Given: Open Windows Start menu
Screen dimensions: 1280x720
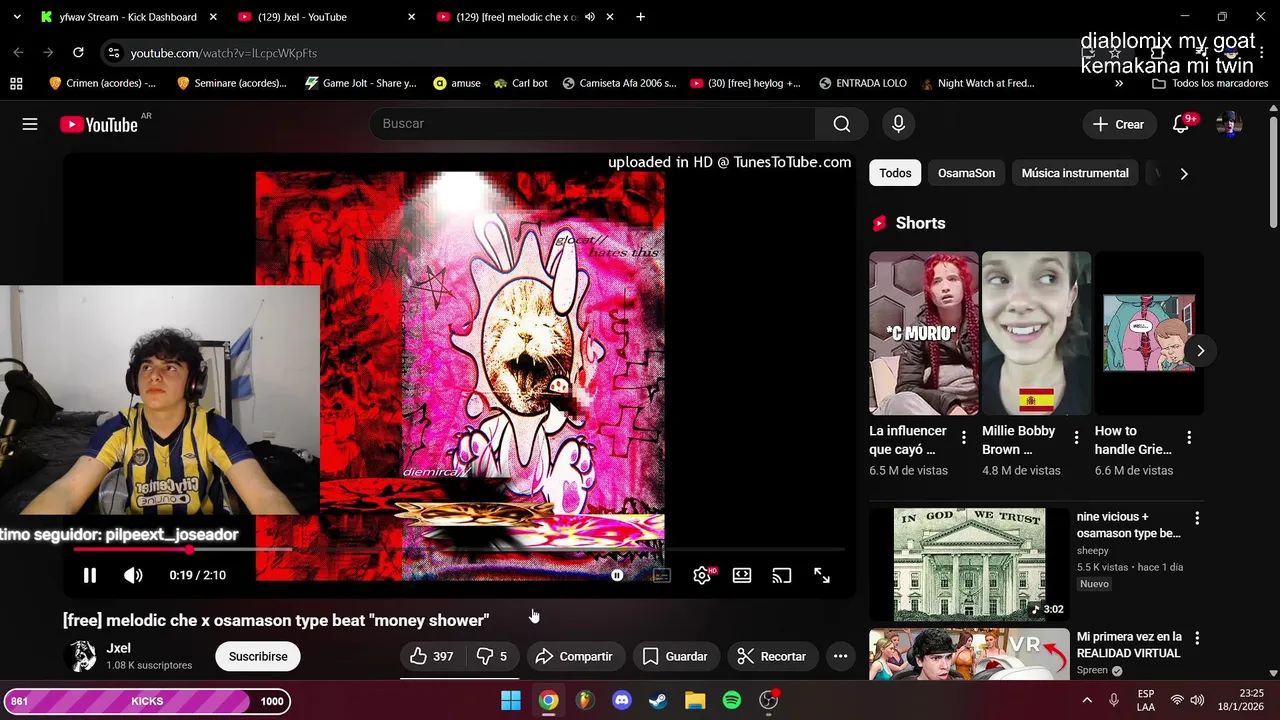Looking at the screenshot, I should pyautogui.click(x=511, y=700).
